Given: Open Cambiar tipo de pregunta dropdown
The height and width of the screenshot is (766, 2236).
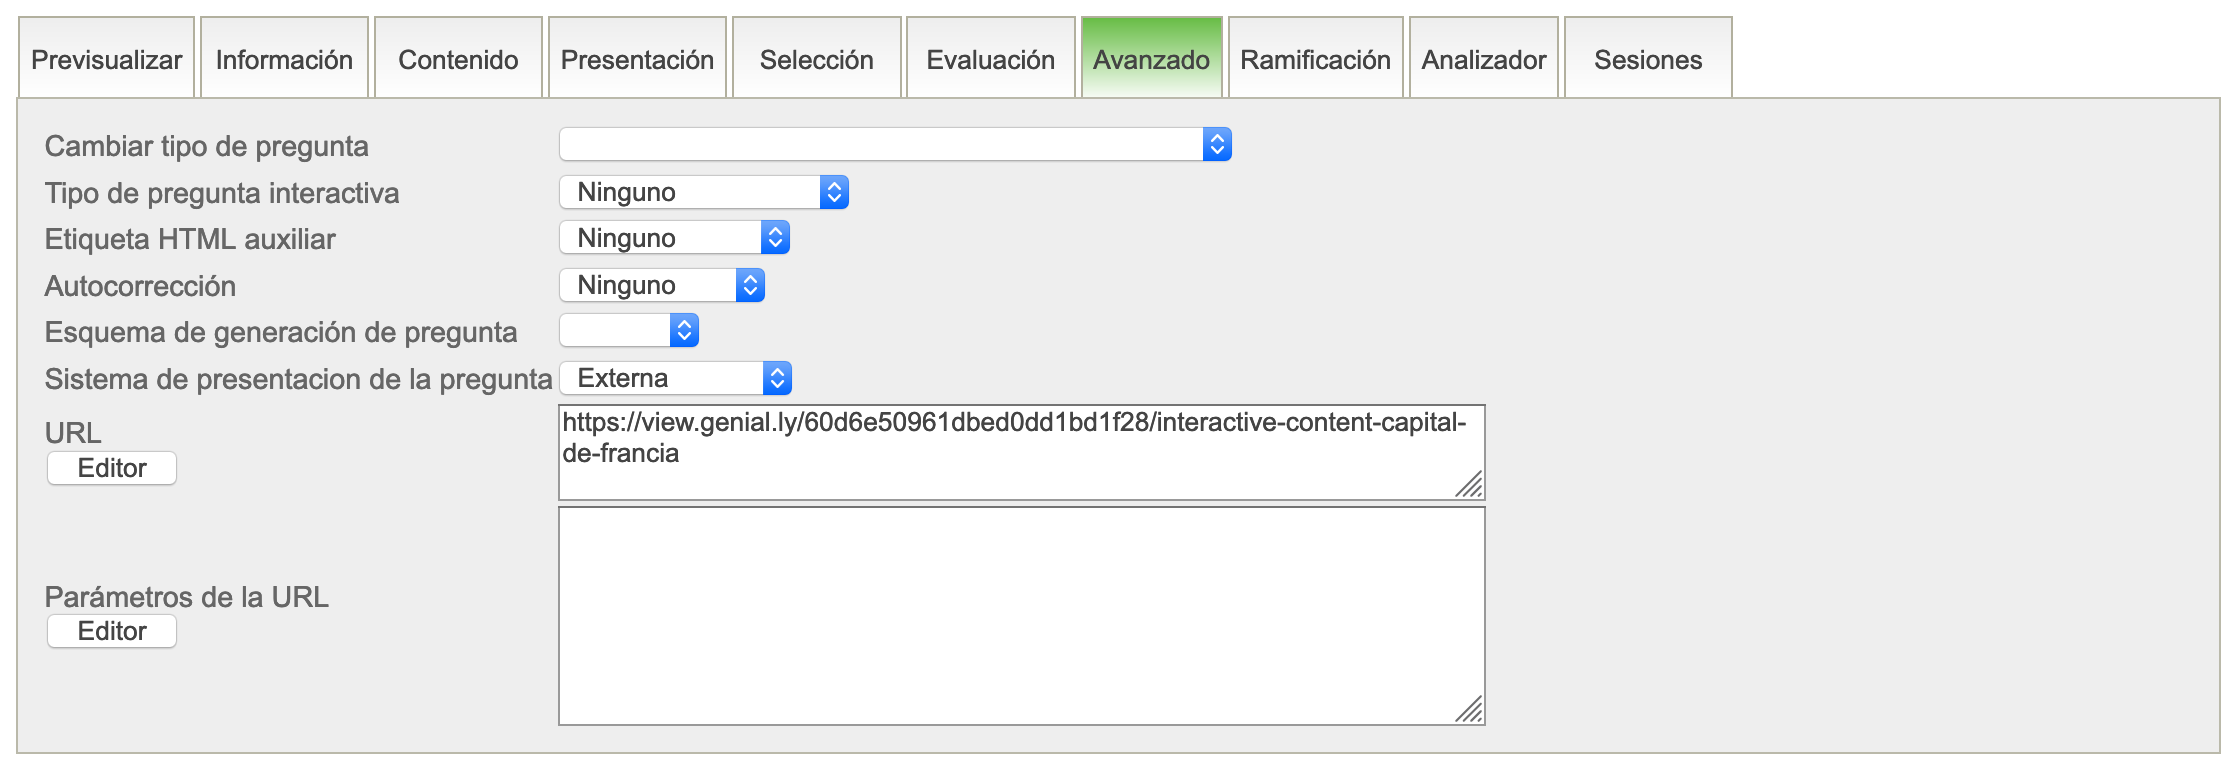Looking at the screenshot, I should coord(895,145).
